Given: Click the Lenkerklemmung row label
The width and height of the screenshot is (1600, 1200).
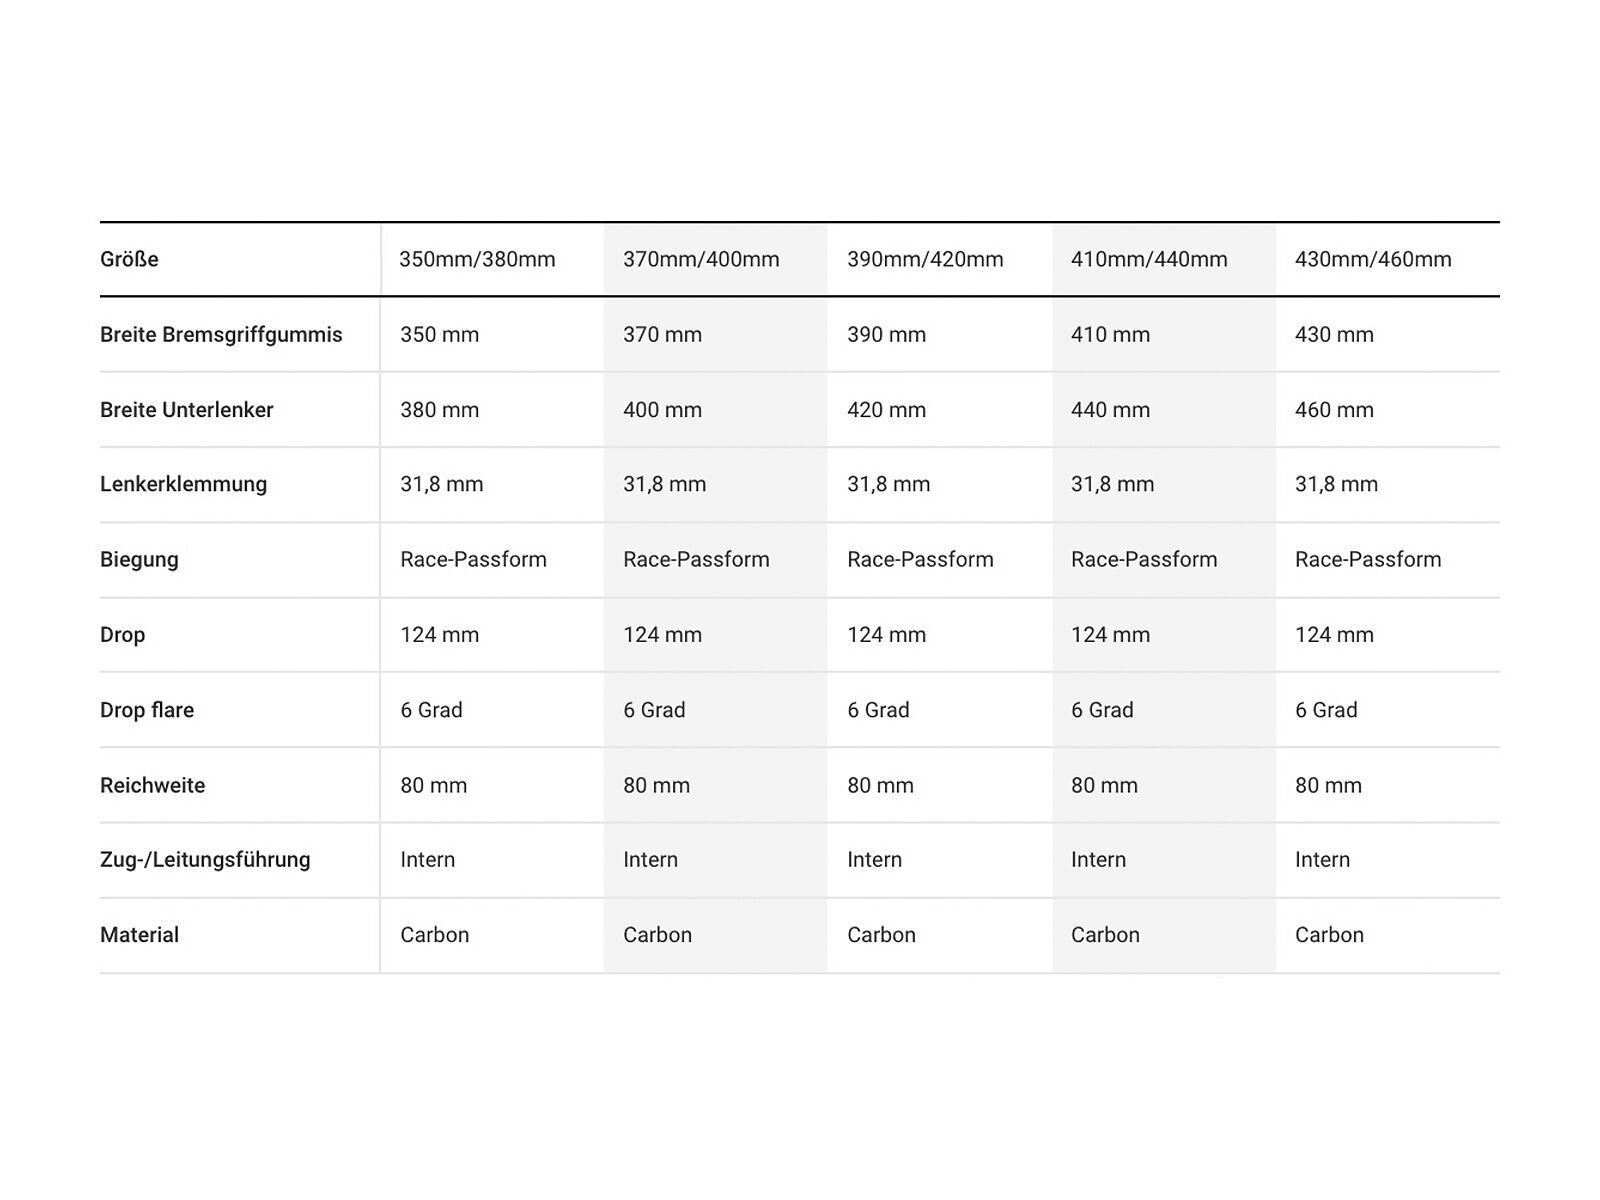Looking at the screenshot, I should pos(184,485).
